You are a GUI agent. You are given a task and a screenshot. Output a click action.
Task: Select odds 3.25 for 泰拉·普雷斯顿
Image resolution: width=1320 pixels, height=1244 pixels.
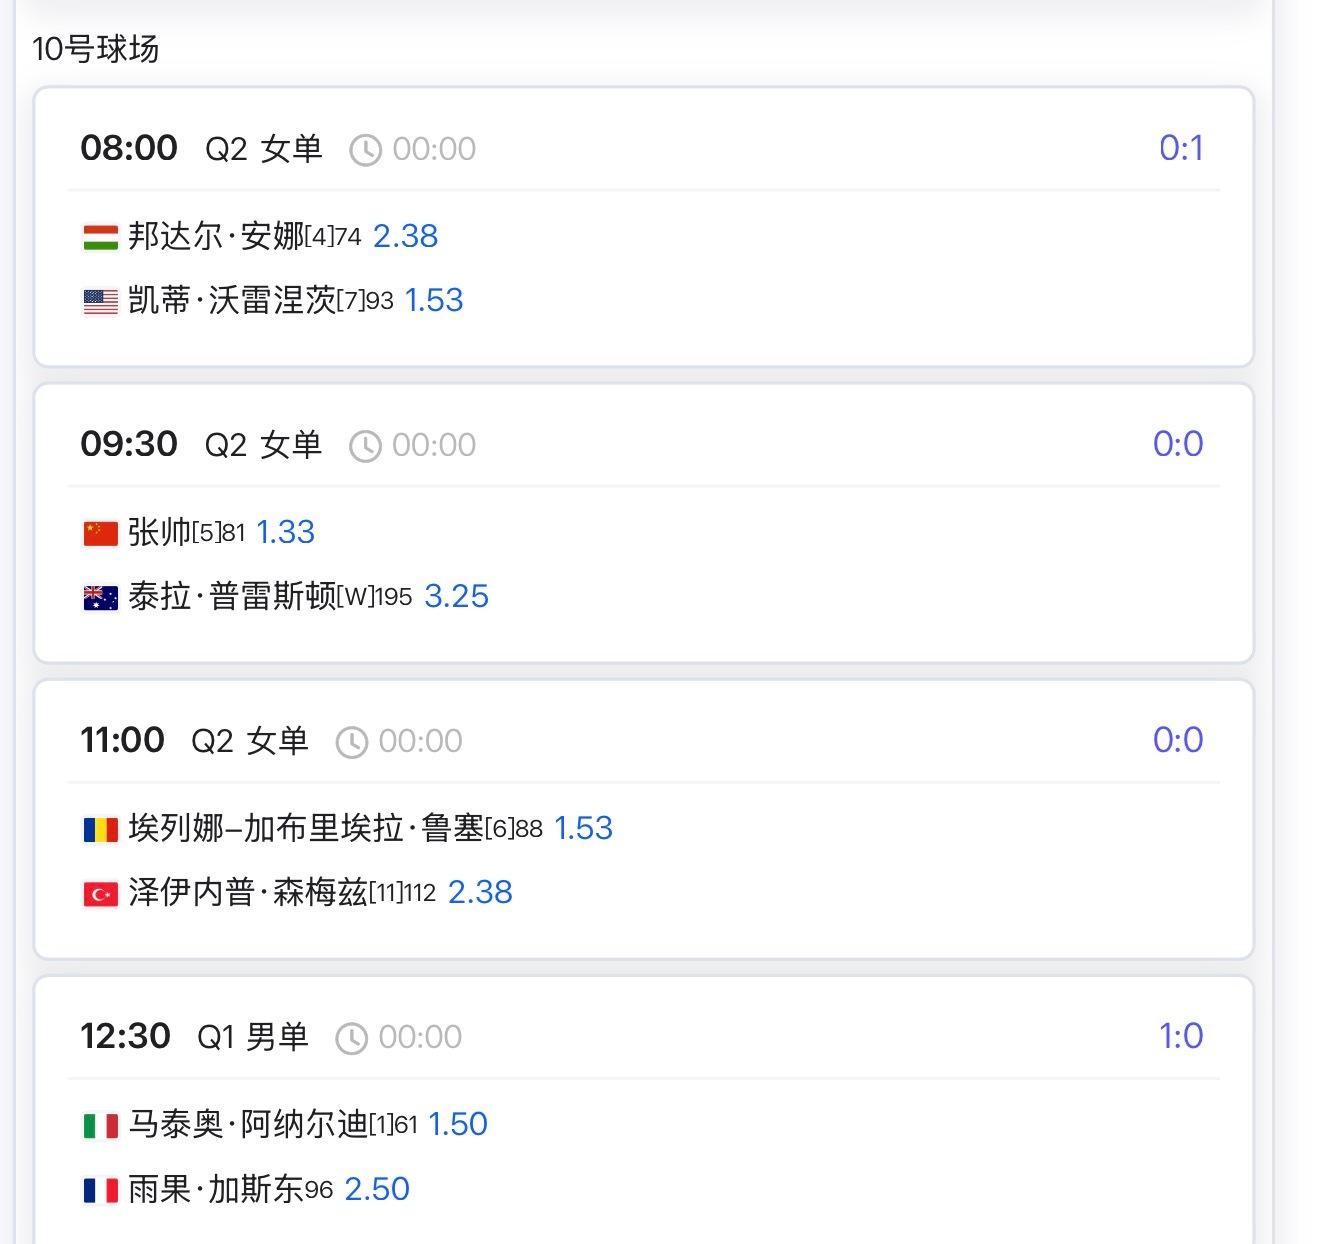(x=456, y=596)
